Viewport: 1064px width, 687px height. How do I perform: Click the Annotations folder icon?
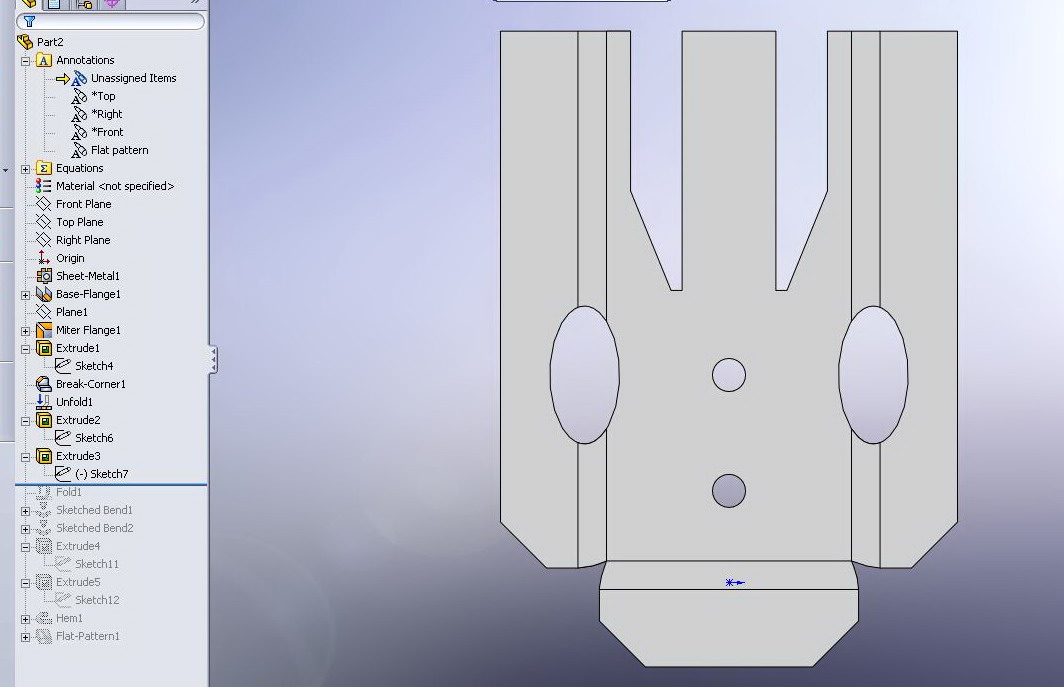pyautogui.click(x=43, y=60)
